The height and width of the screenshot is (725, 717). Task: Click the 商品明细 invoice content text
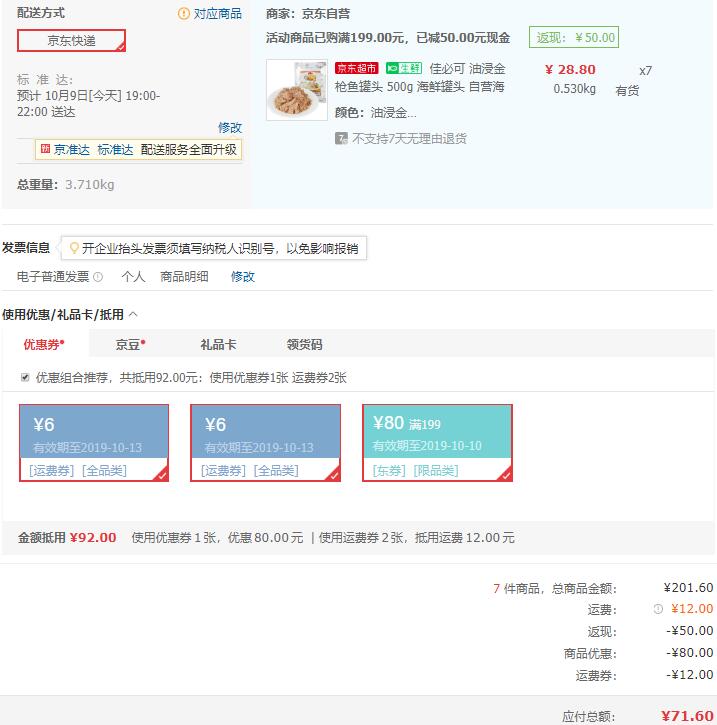[x=184, y=277]
